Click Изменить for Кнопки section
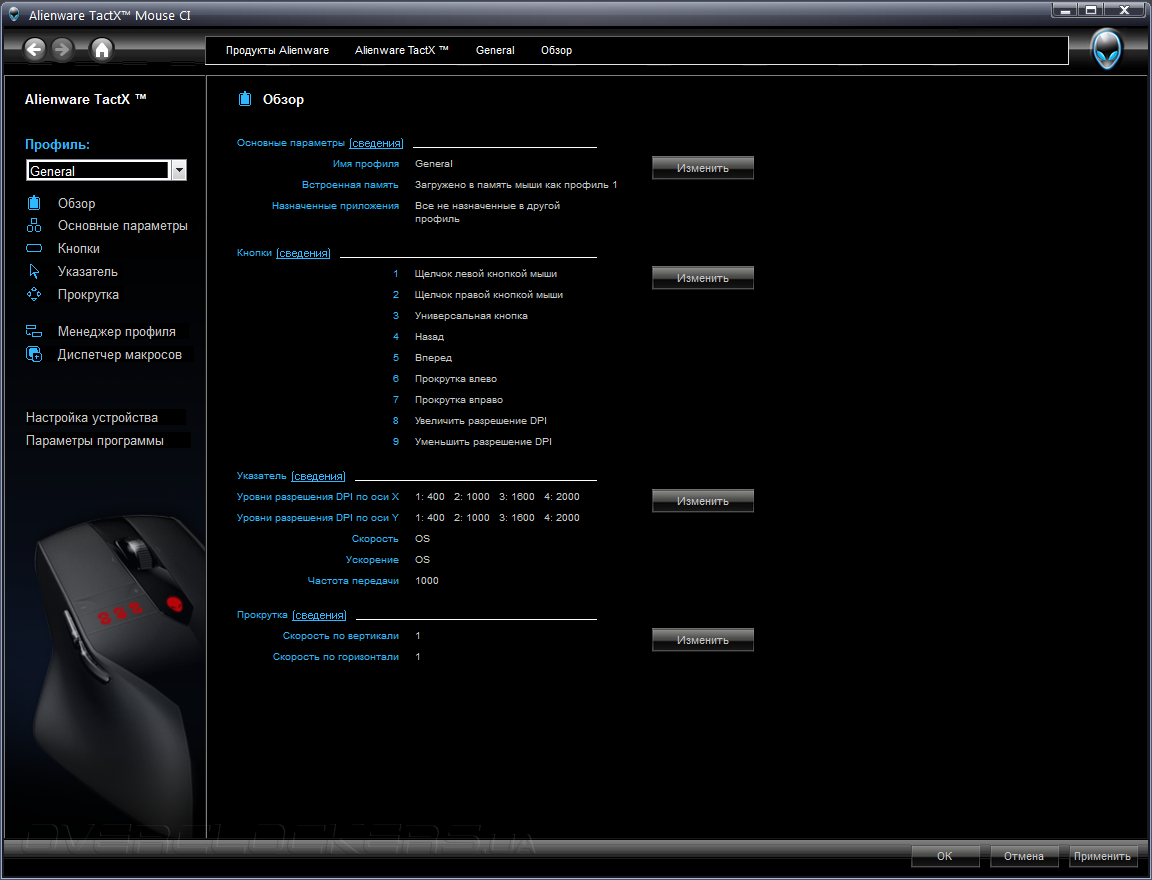 702,278
